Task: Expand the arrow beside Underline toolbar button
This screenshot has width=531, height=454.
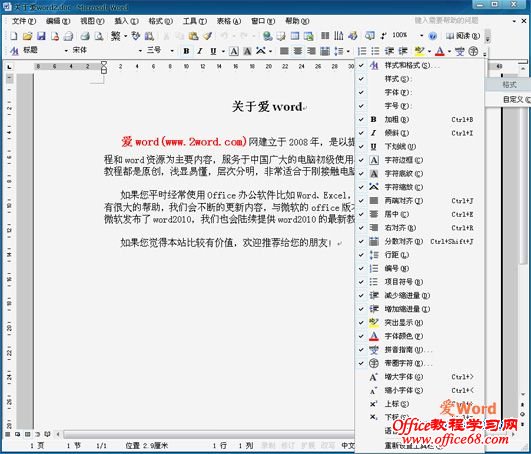Action: coord(223,51)
